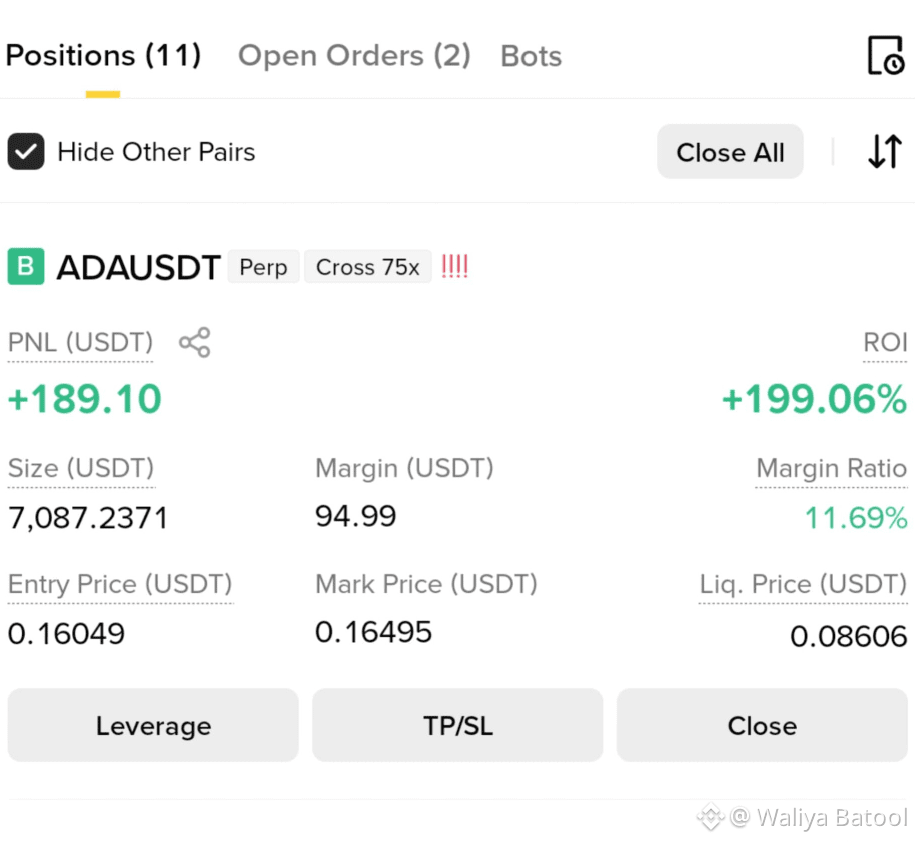The image size is (915, 842).
Task: Tap the Close All button
Action: coord(730,152)
